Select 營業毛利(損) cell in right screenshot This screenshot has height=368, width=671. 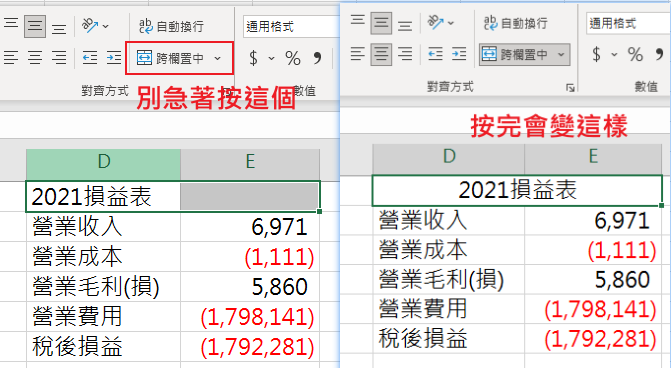449,279
